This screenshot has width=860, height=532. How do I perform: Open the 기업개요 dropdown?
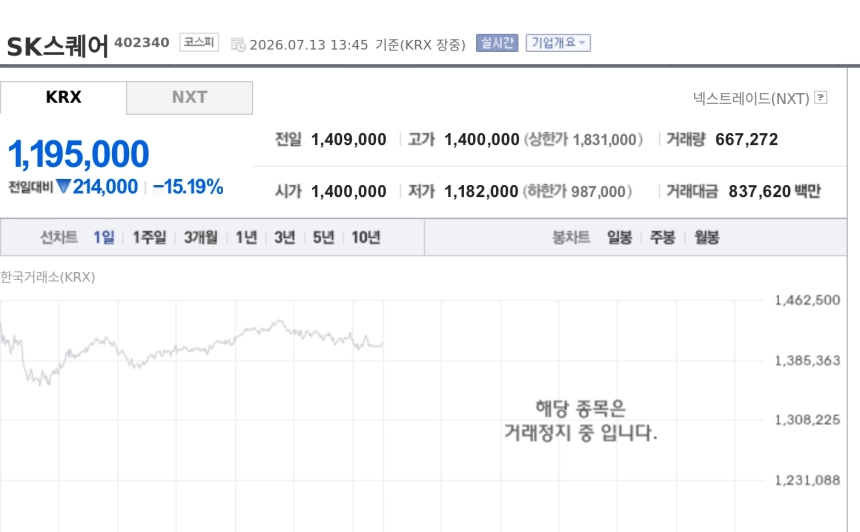(558, 43)
